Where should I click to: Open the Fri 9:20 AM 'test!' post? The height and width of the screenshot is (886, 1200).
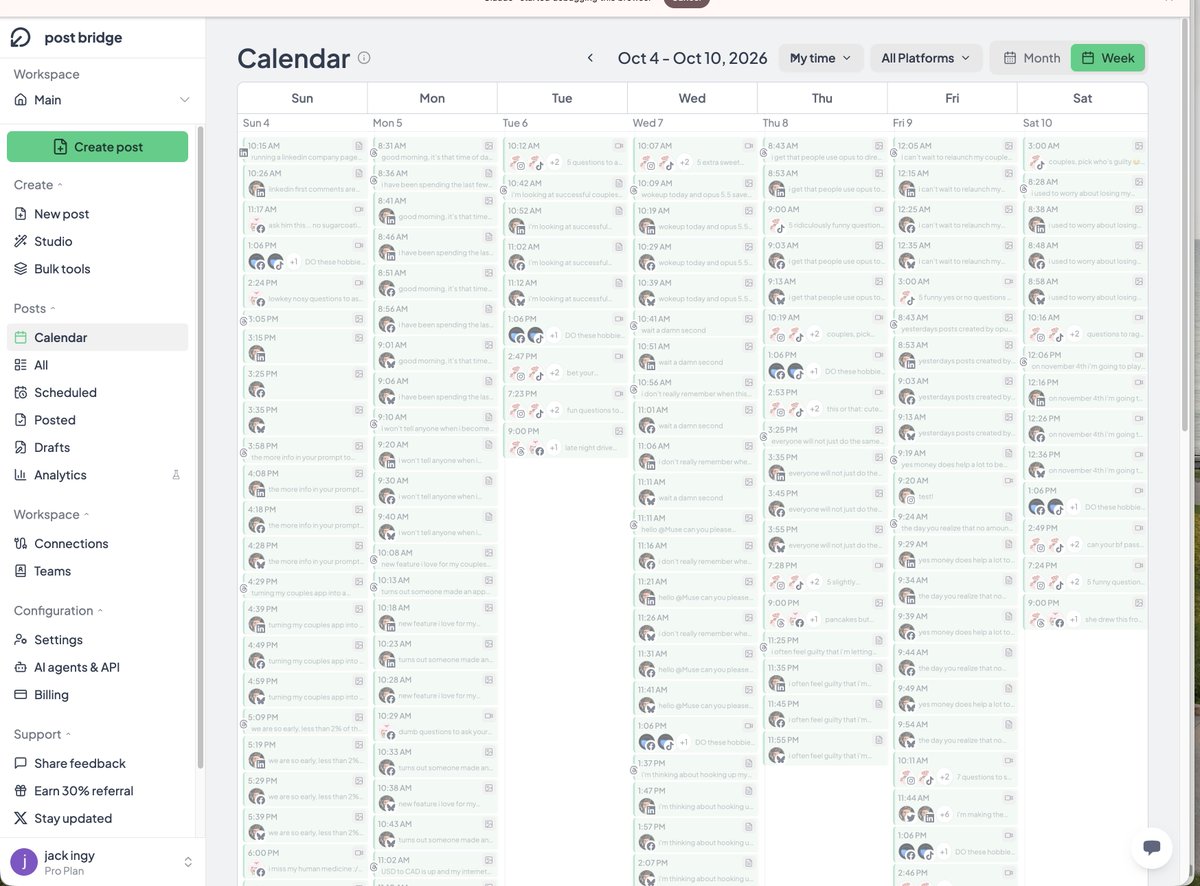(x=953, y=489)
